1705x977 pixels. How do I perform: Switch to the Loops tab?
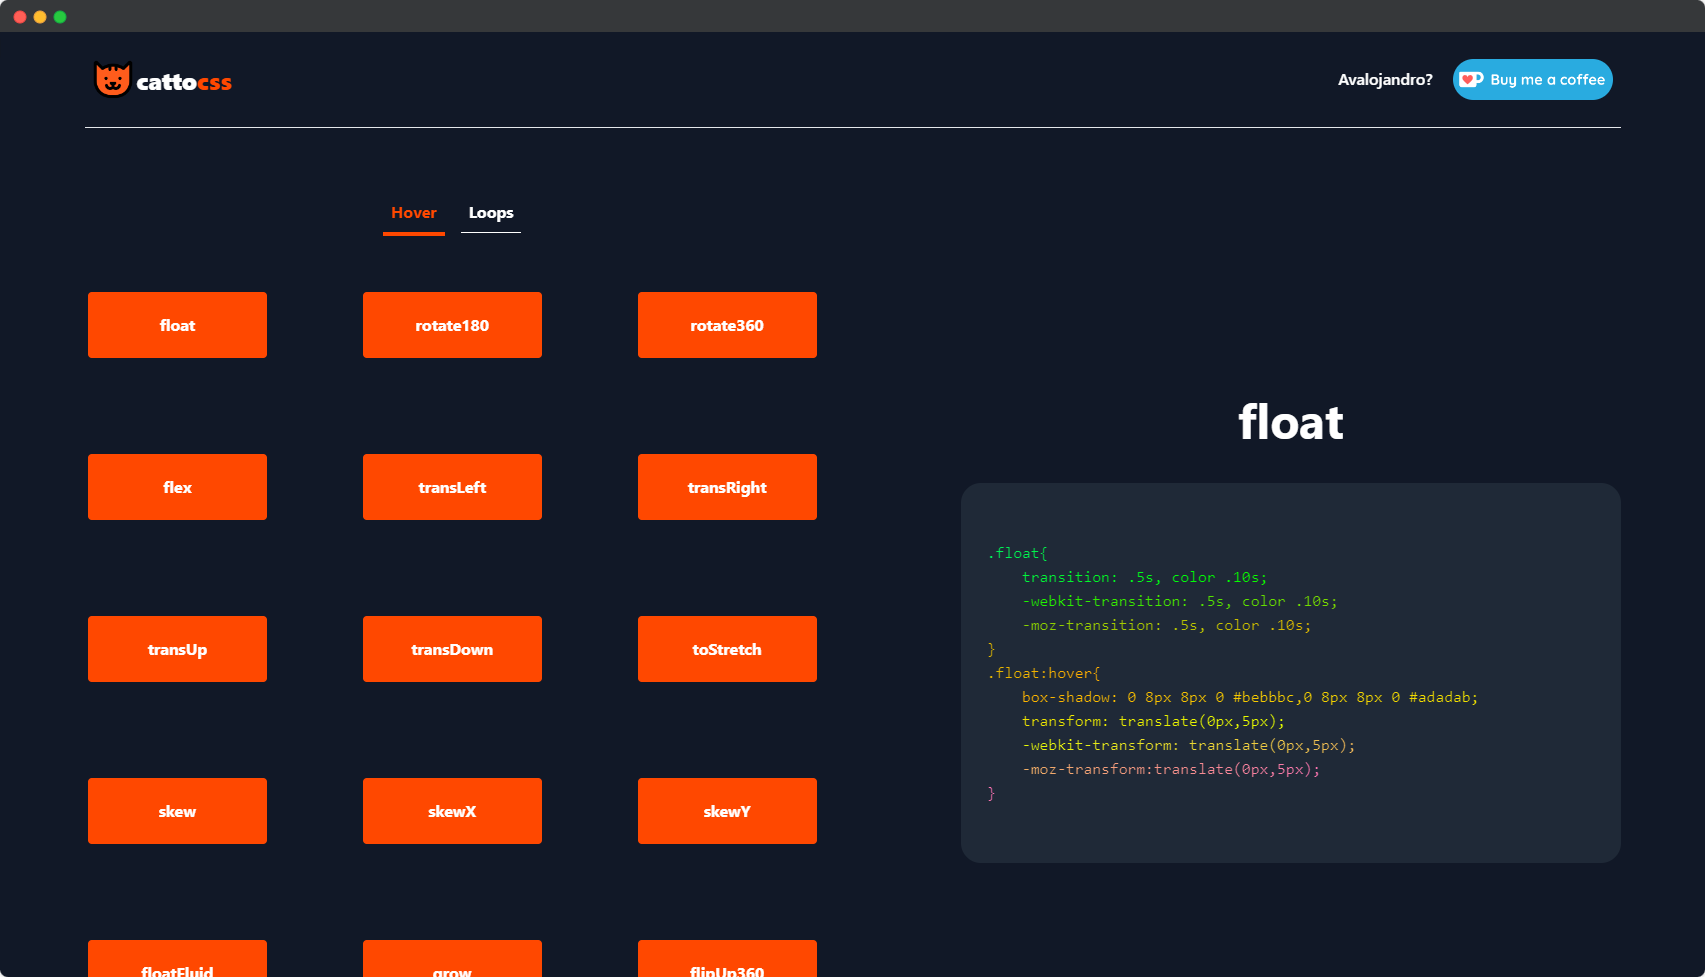tap(491, 213)
